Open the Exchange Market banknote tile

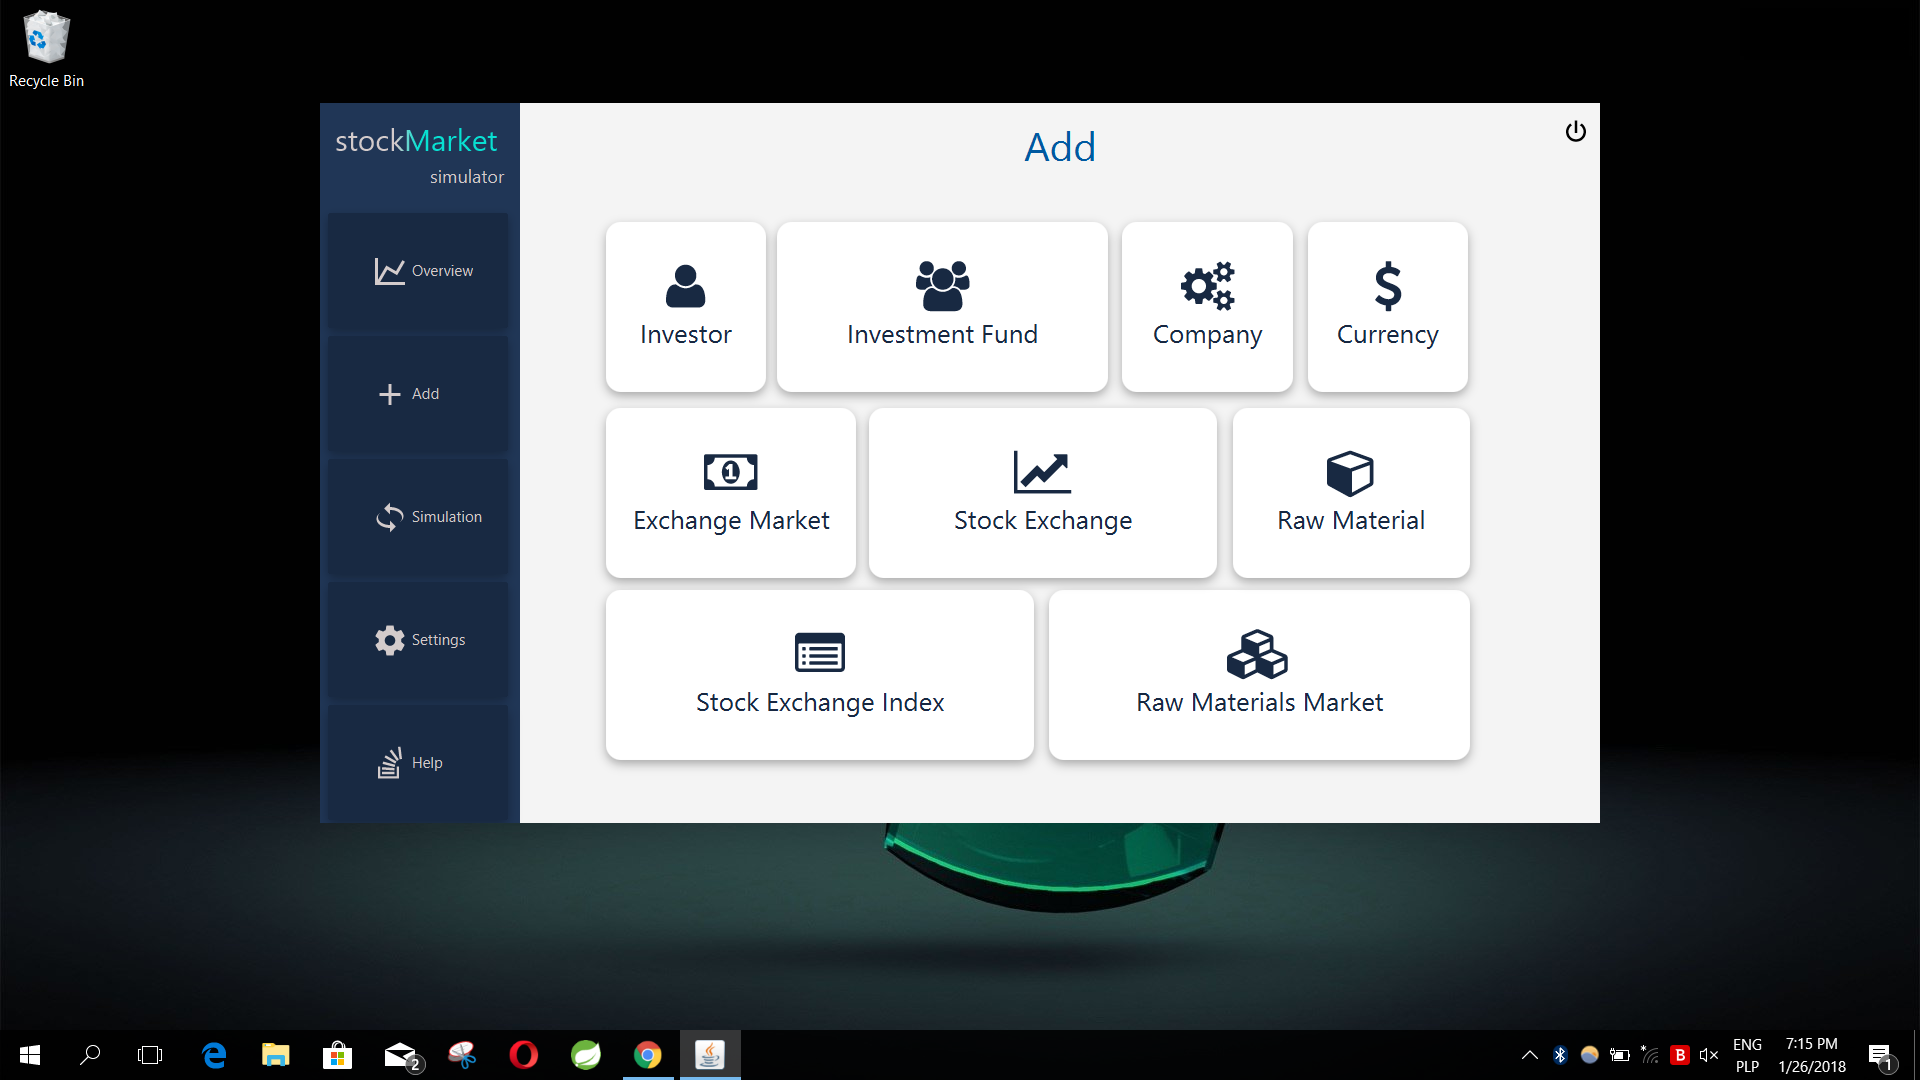[730, 492]
